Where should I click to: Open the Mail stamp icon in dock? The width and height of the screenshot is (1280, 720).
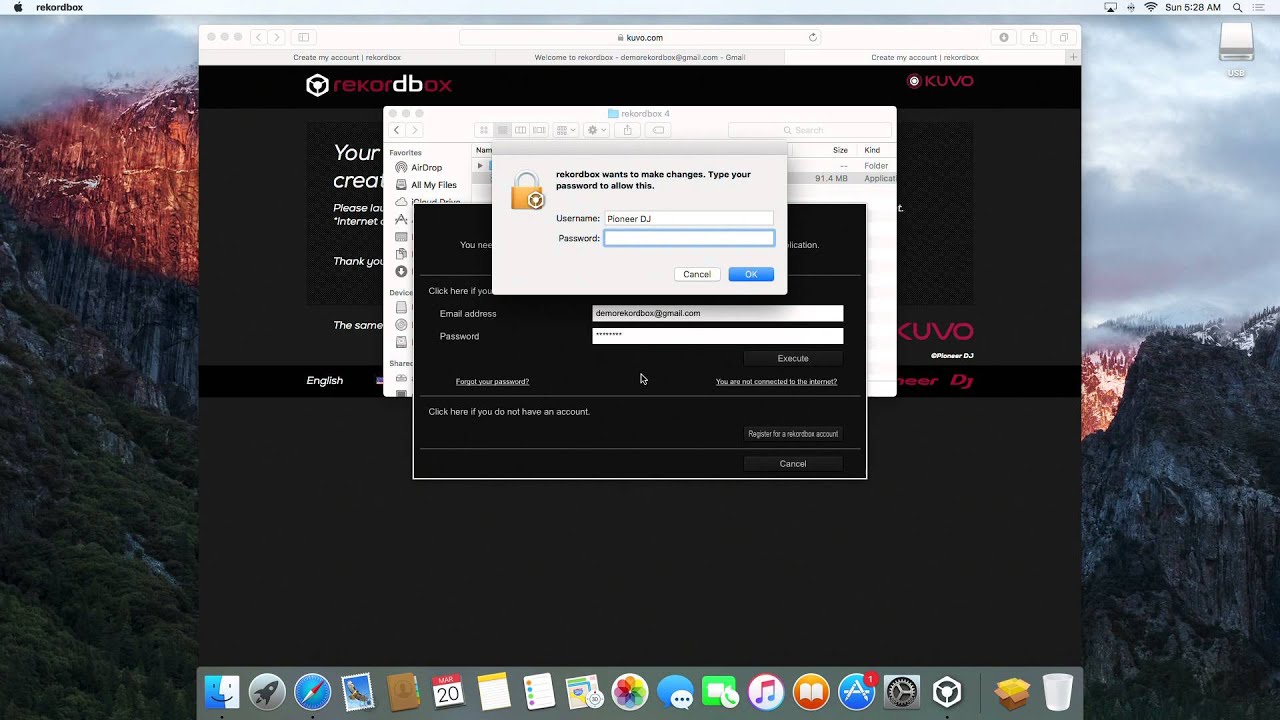click(x=357, y=692)
